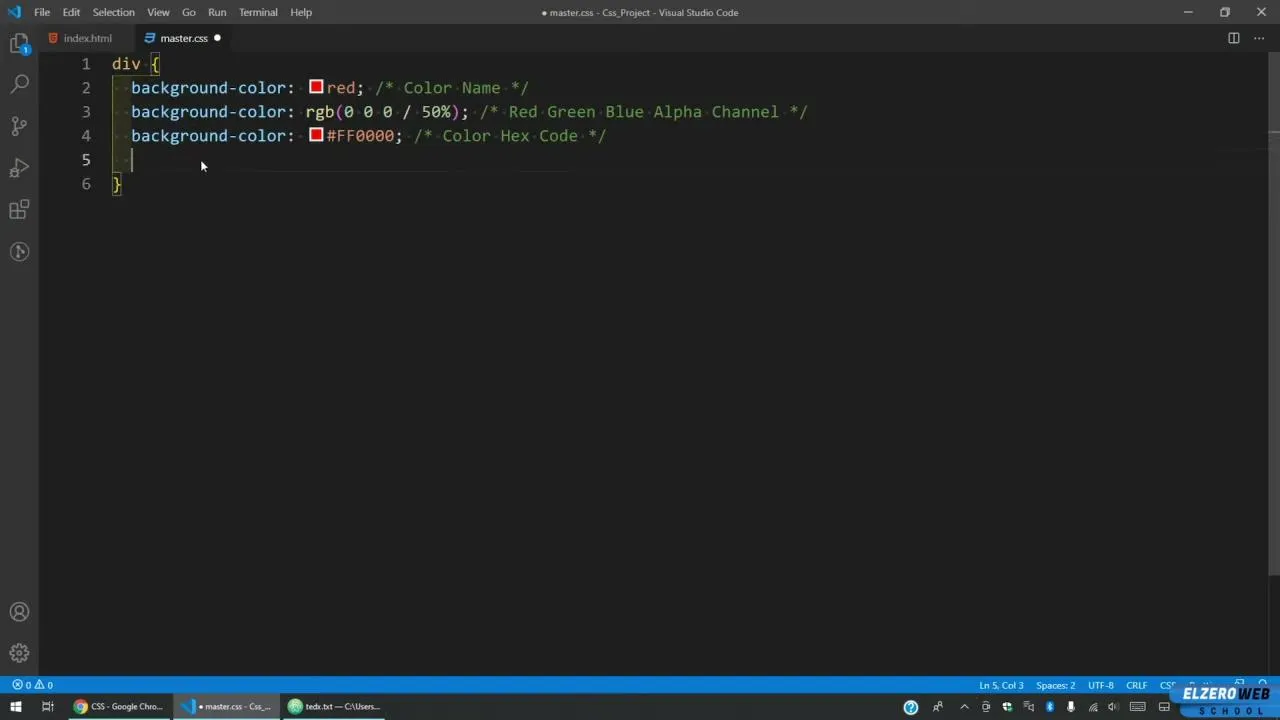This screenshot has height=720, width=1280.
Task: Open the Selection menu
Action: [113, 12]
